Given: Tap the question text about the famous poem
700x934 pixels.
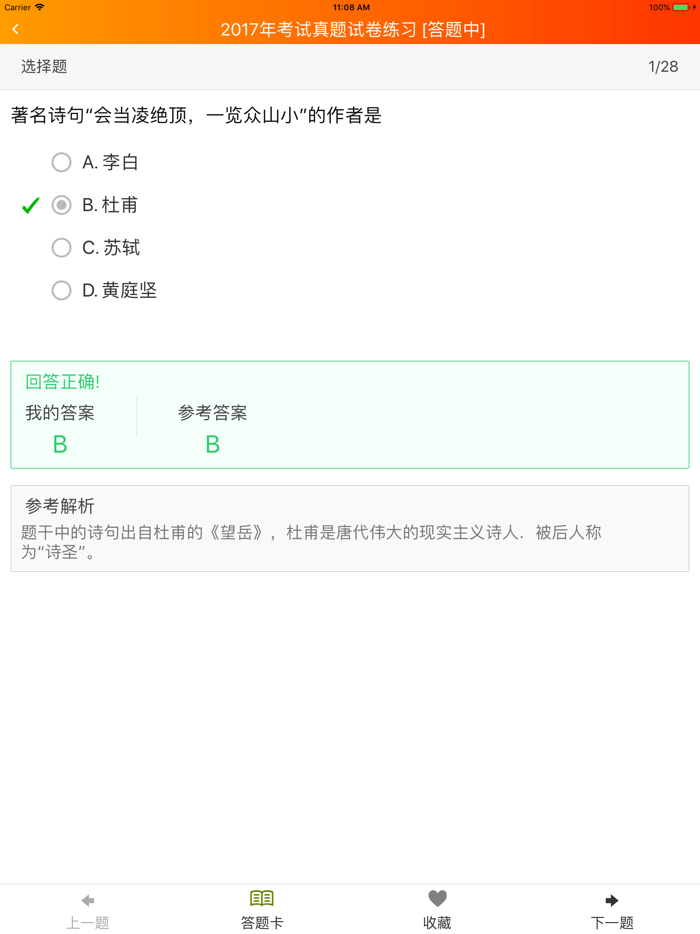Looking at the screenshot, I should (200, 115).
